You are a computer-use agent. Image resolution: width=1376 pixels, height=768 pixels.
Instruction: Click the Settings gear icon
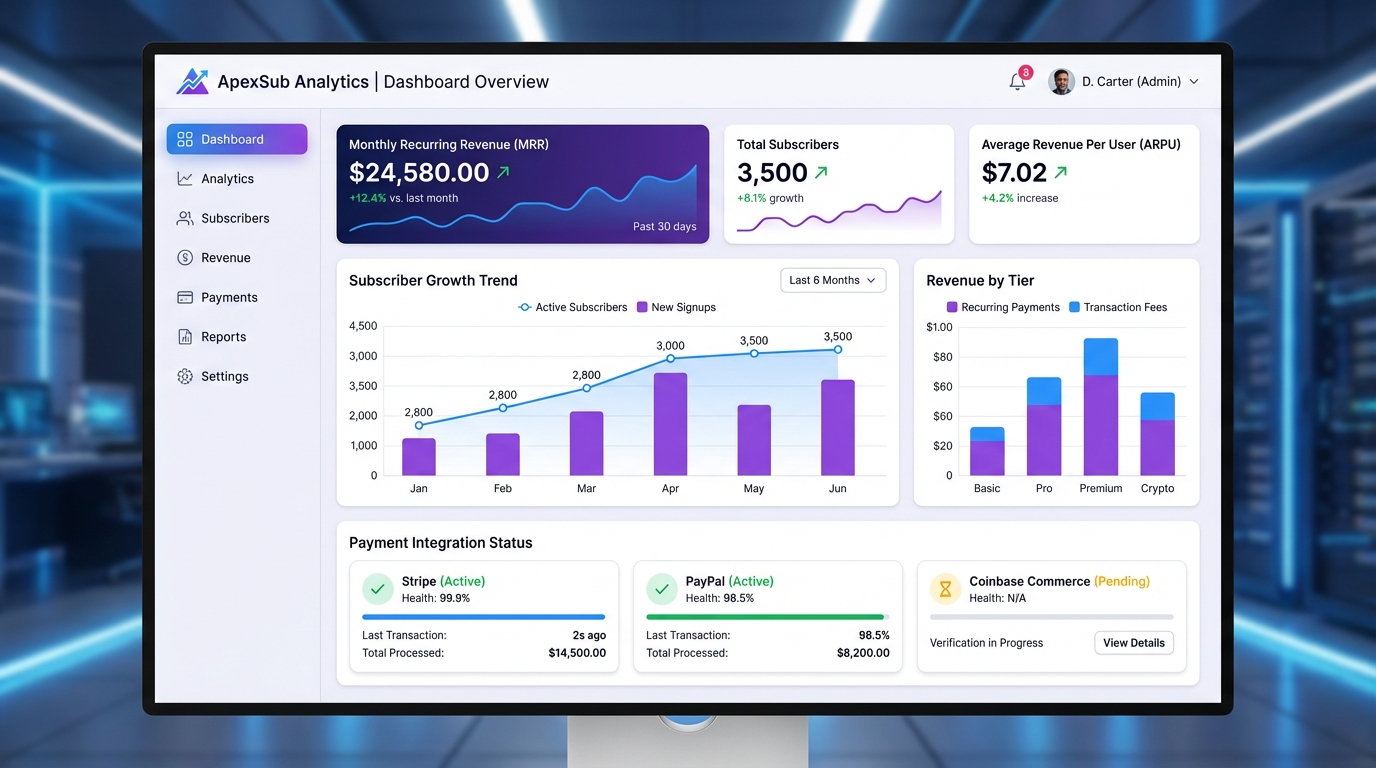(x=186, y=376)
